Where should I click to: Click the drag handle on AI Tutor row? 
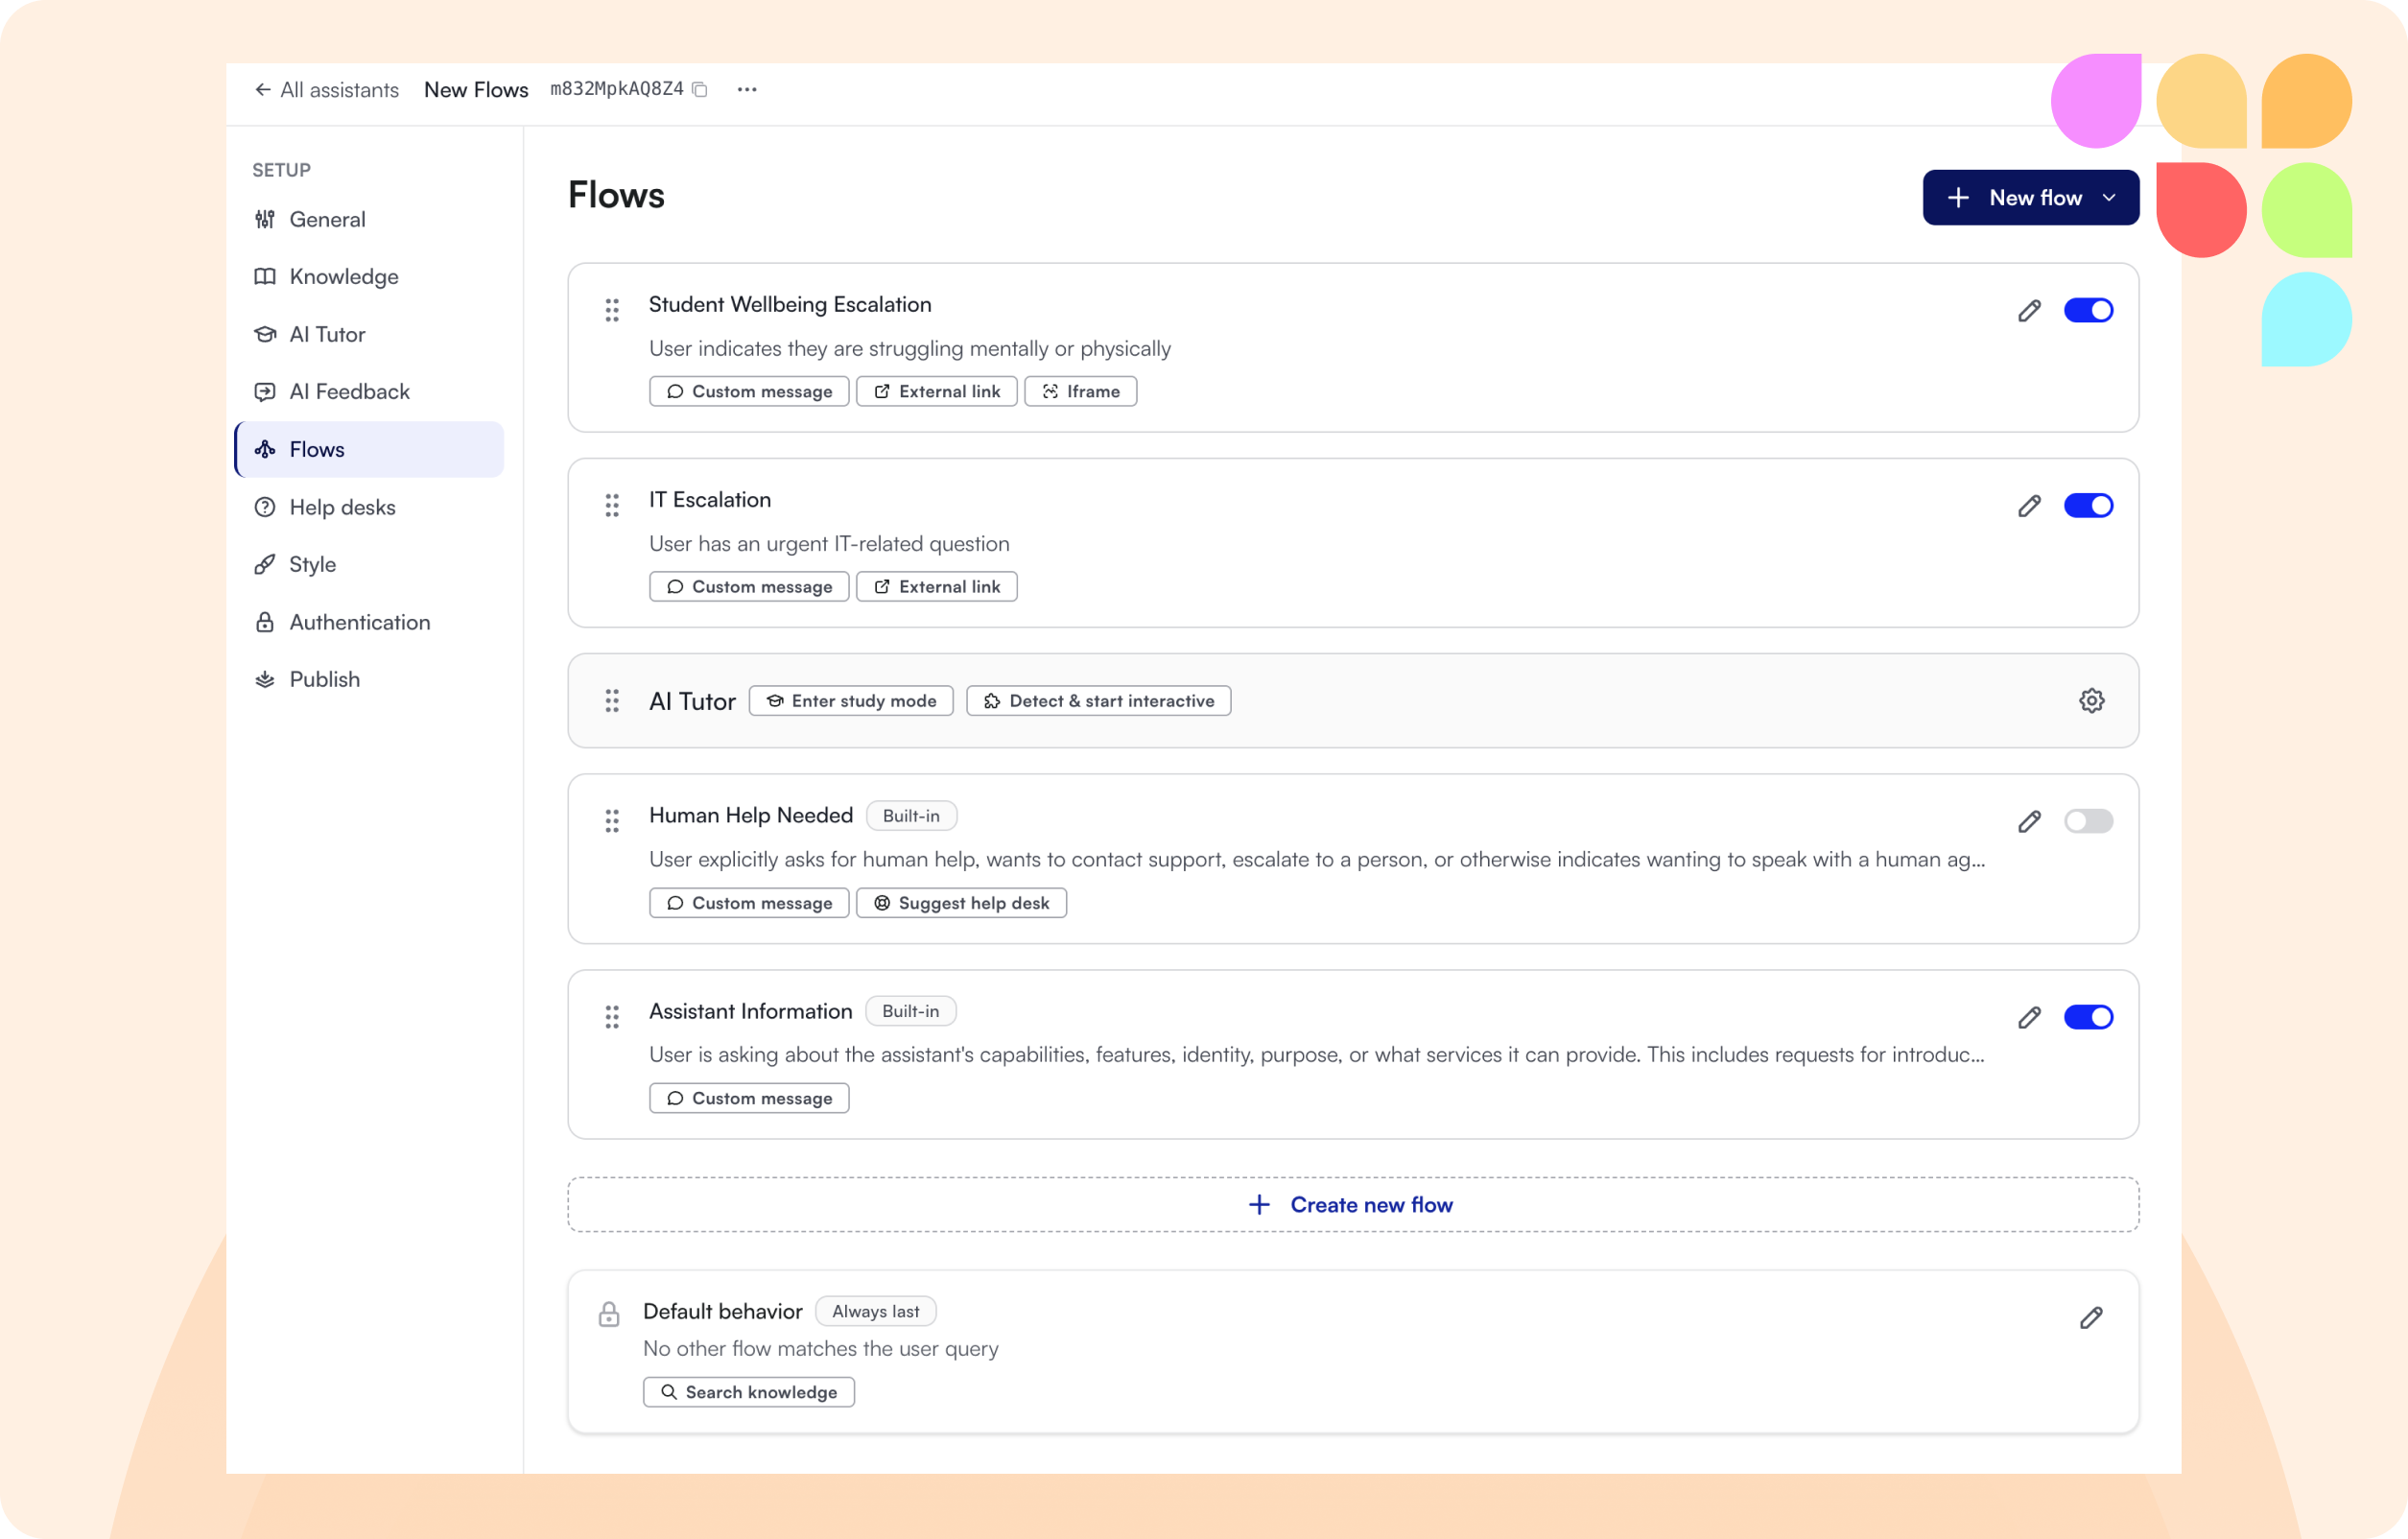click(x=612, y=700)
